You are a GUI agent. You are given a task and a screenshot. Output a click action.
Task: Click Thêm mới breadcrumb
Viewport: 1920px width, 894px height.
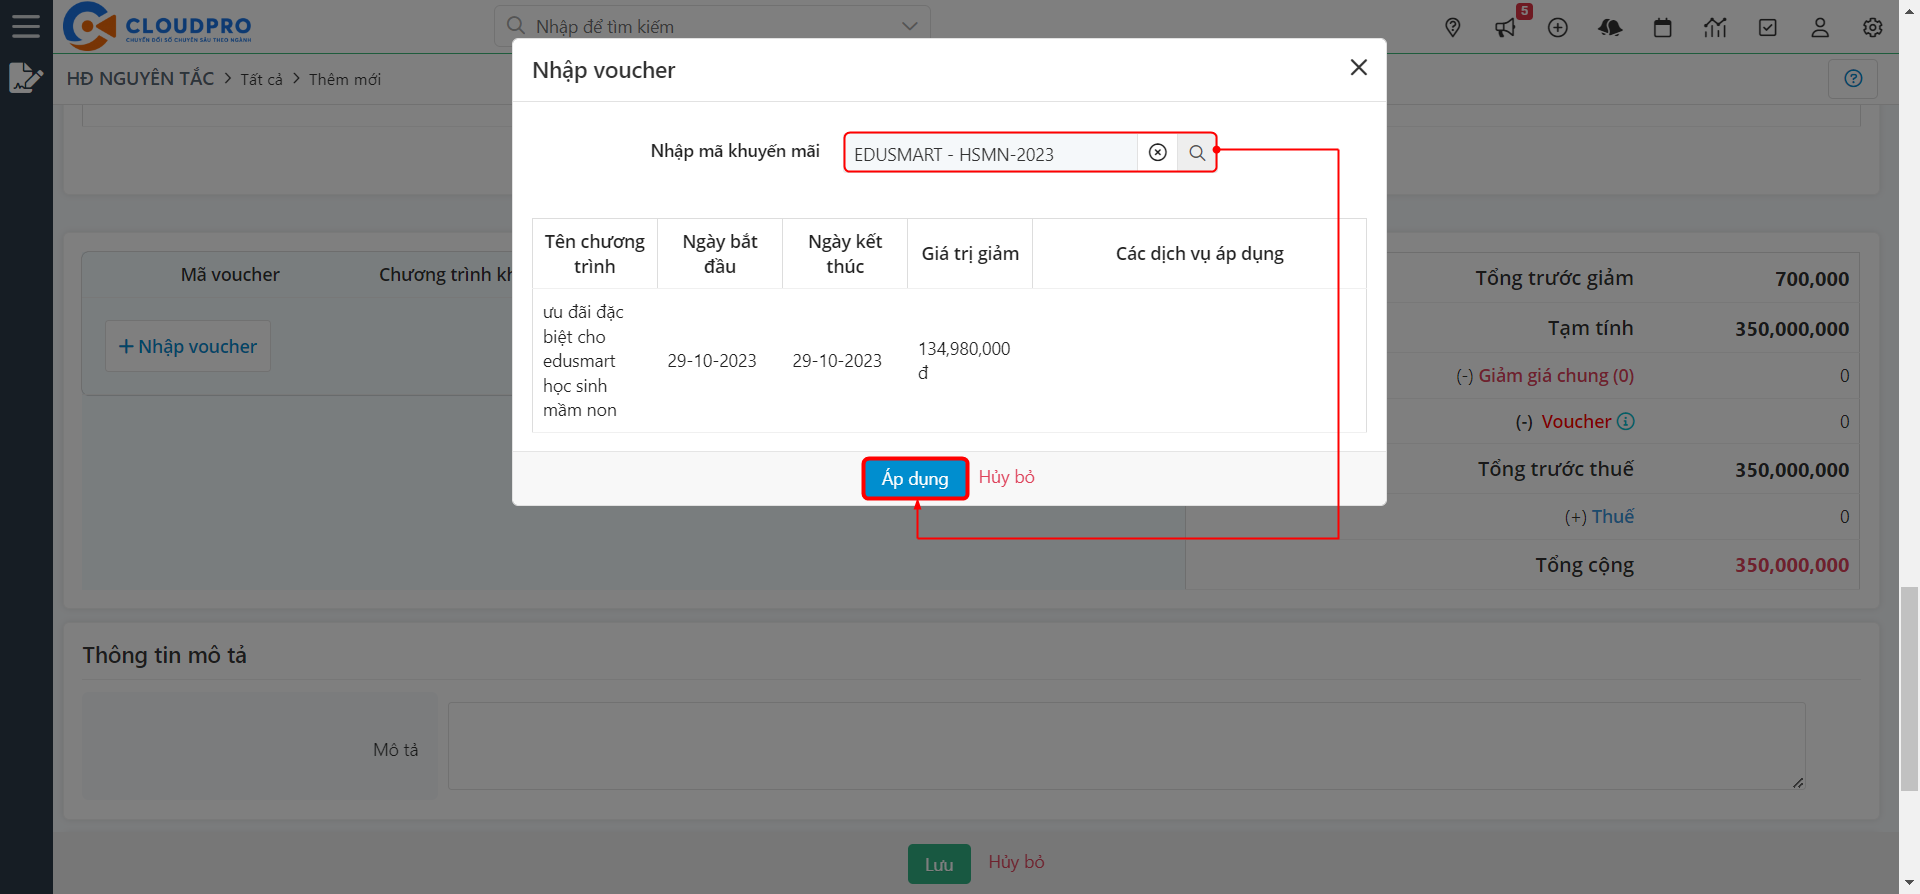click(x=345, y=79)
